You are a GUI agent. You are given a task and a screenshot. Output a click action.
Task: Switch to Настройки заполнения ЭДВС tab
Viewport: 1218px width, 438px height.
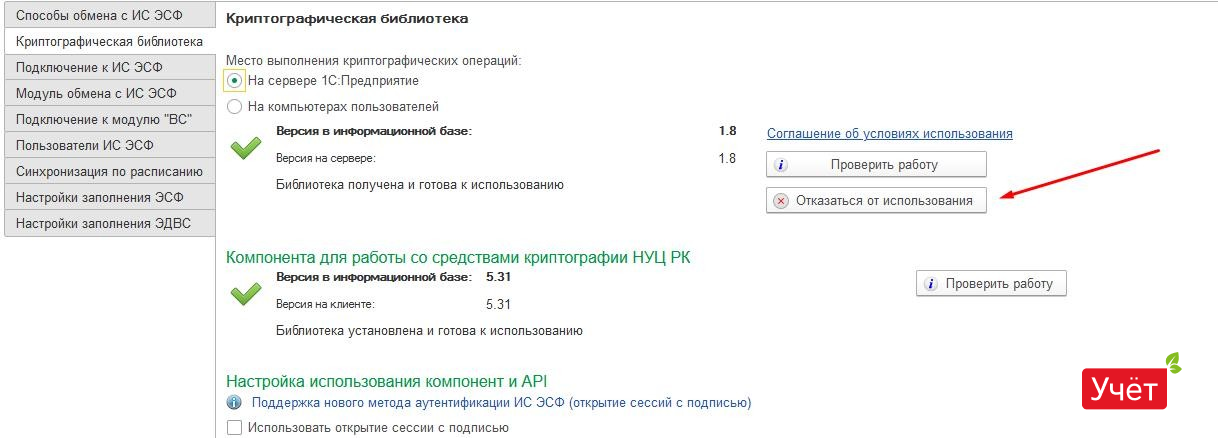[x=108, y=223]
